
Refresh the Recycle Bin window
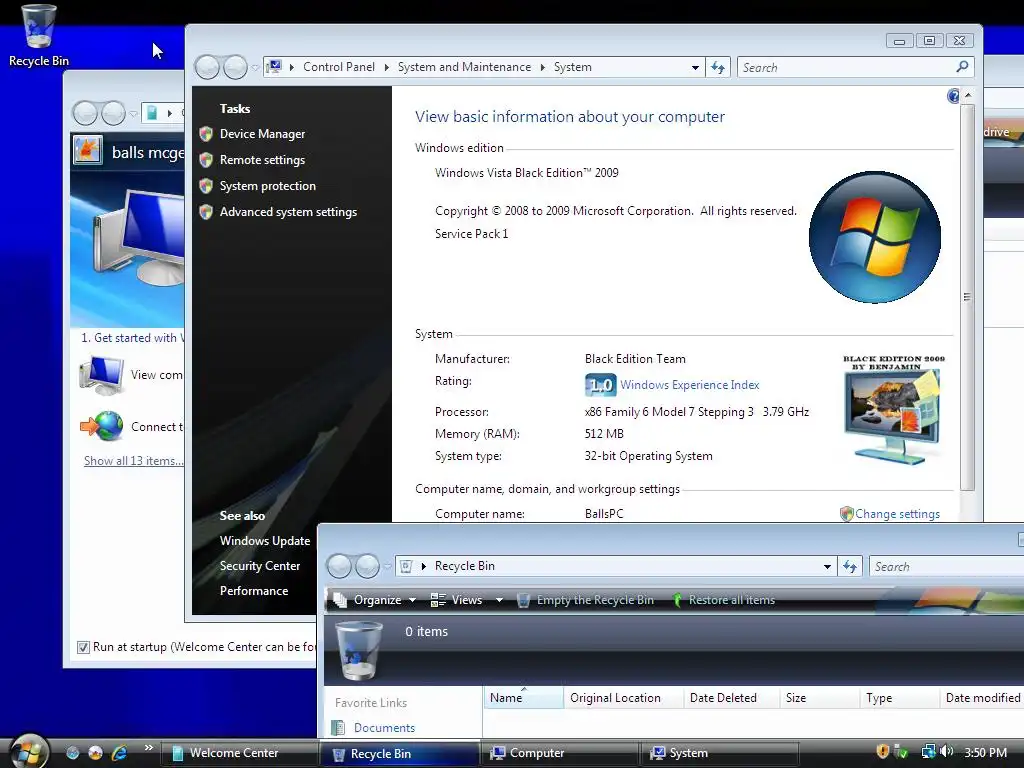point(850,566)
